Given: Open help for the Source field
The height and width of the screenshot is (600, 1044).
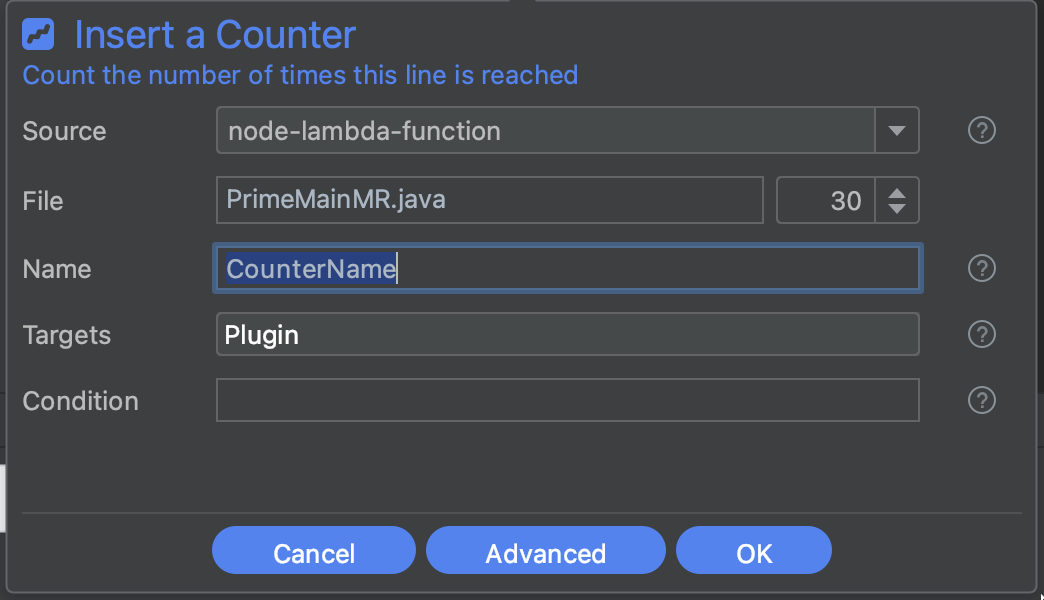Looking at the screenshot, I should (982, 131).
